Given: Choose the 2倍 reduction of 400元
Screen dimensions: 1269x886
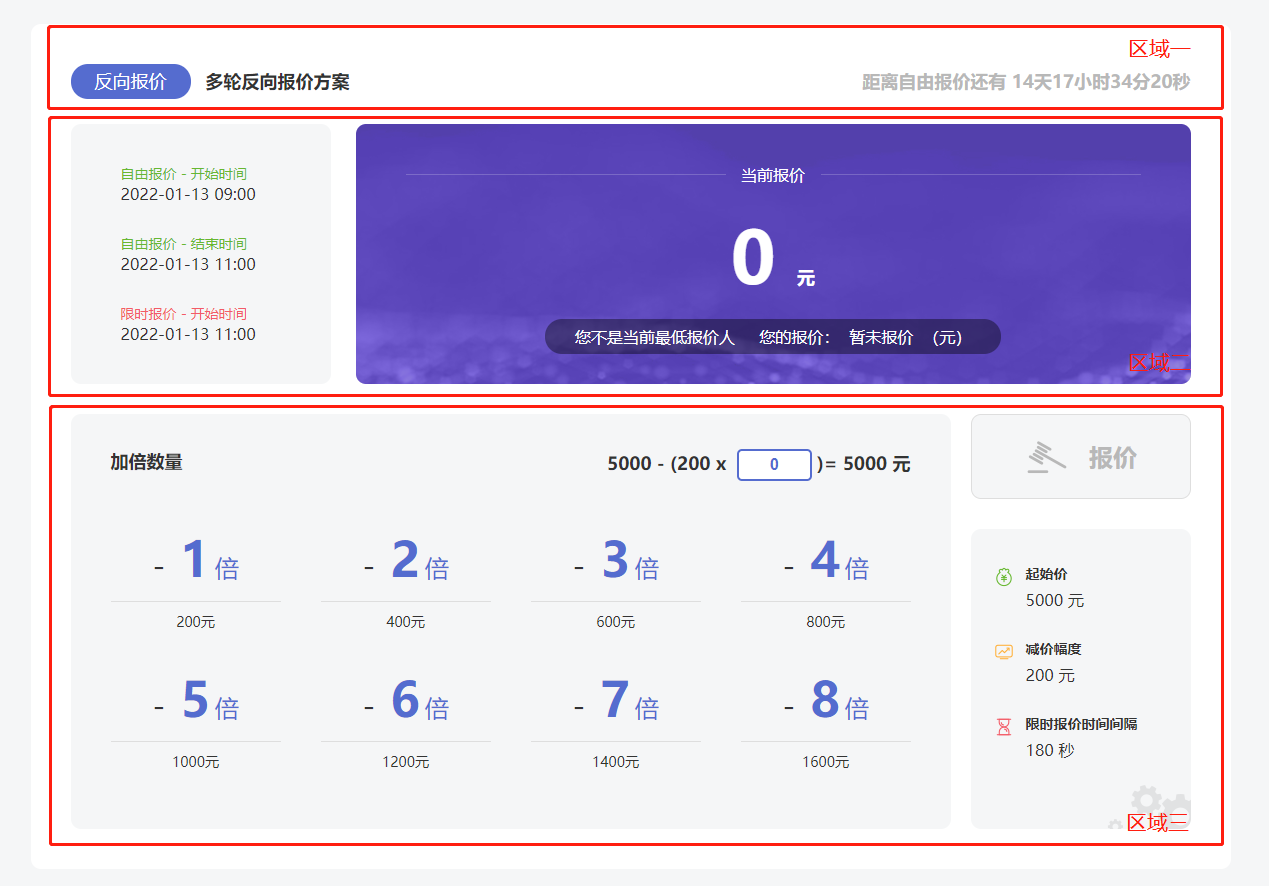Looking at the screenshot, I should tap(406, 562).
